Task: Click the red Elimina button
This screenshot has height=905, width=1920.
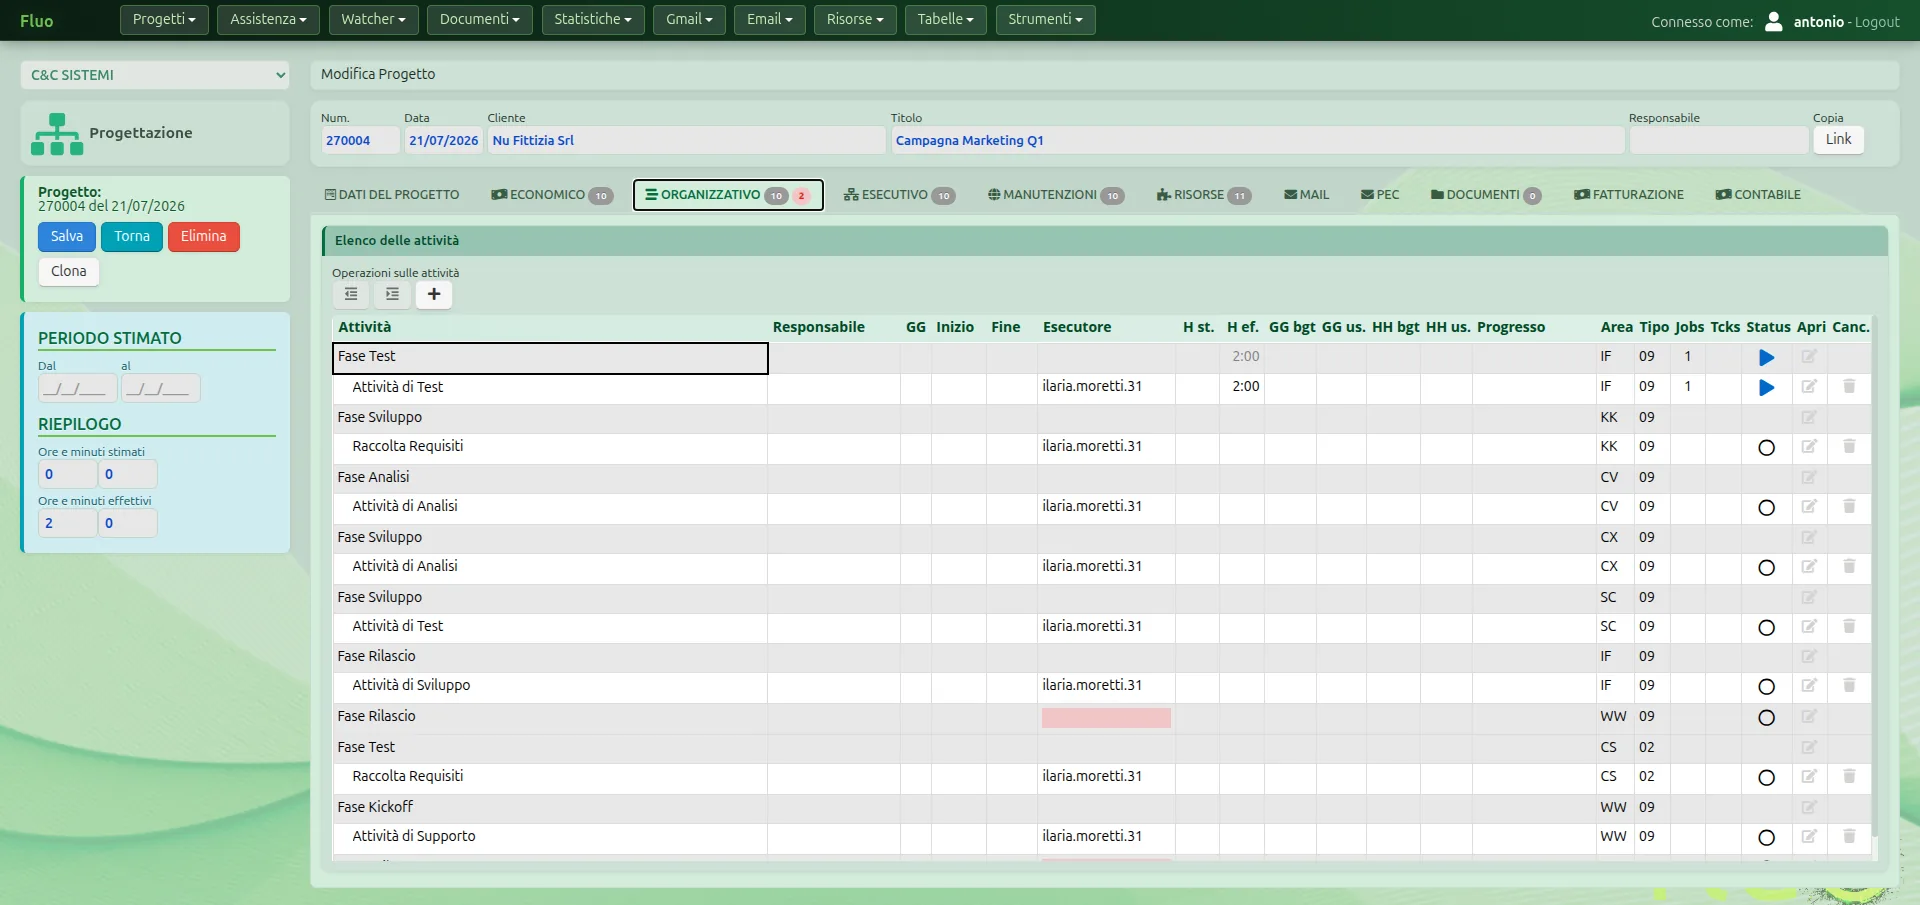Action: [204, 237]
